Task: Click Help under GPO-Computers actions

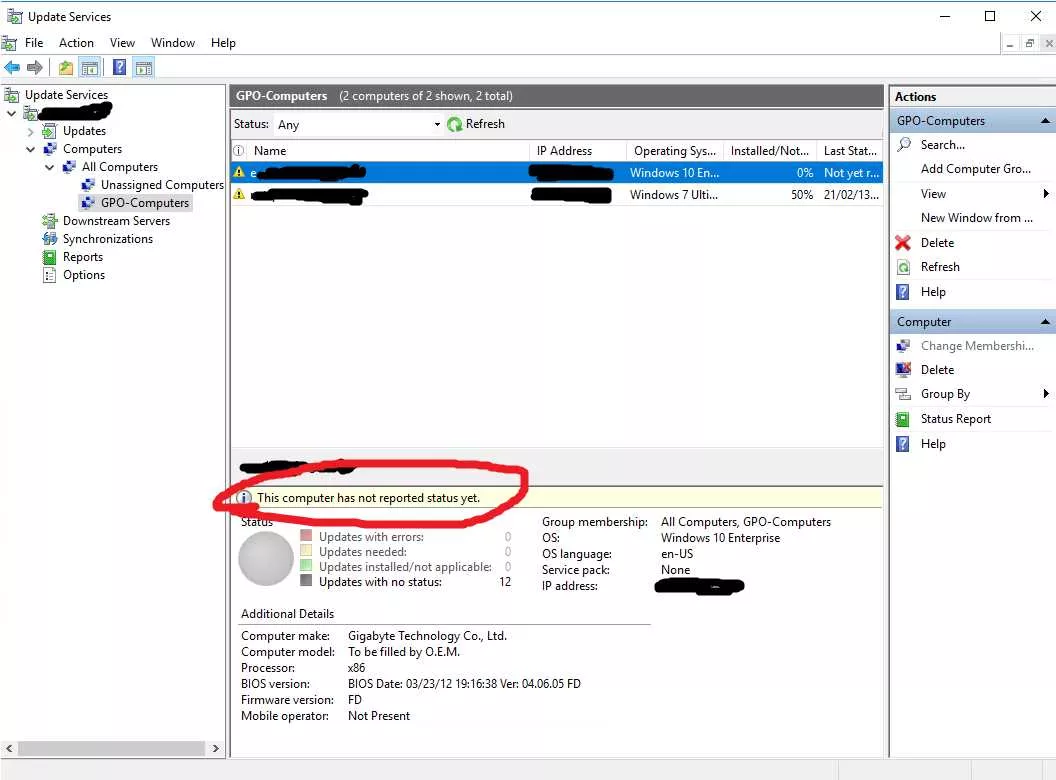Action: (x=933, y=292)
